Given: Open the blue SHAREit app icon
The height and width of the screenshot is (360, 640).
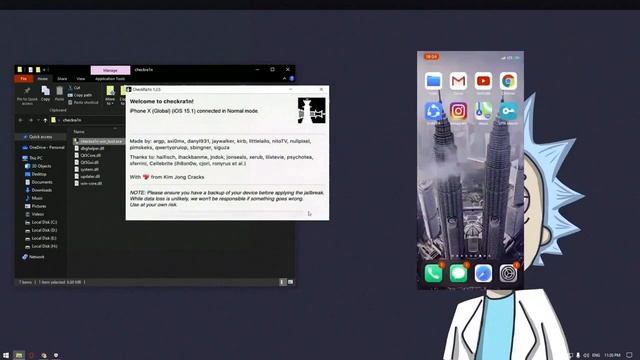Looking at the screenshot, I should point(433,111).
